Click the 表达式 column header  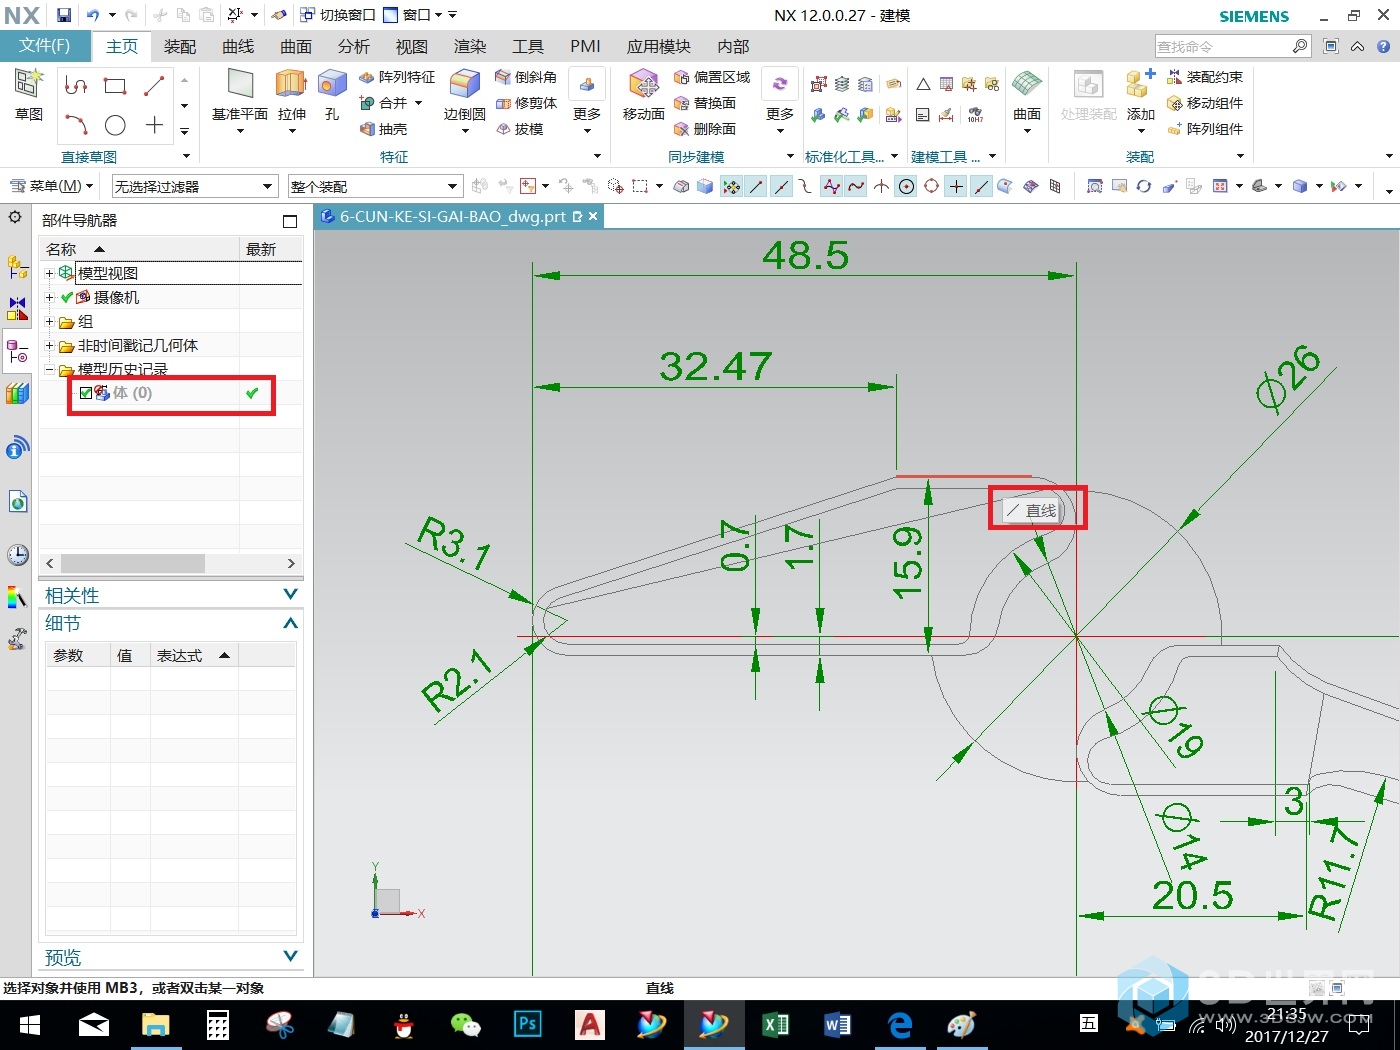pyautogui.click(x=194, y=655)
